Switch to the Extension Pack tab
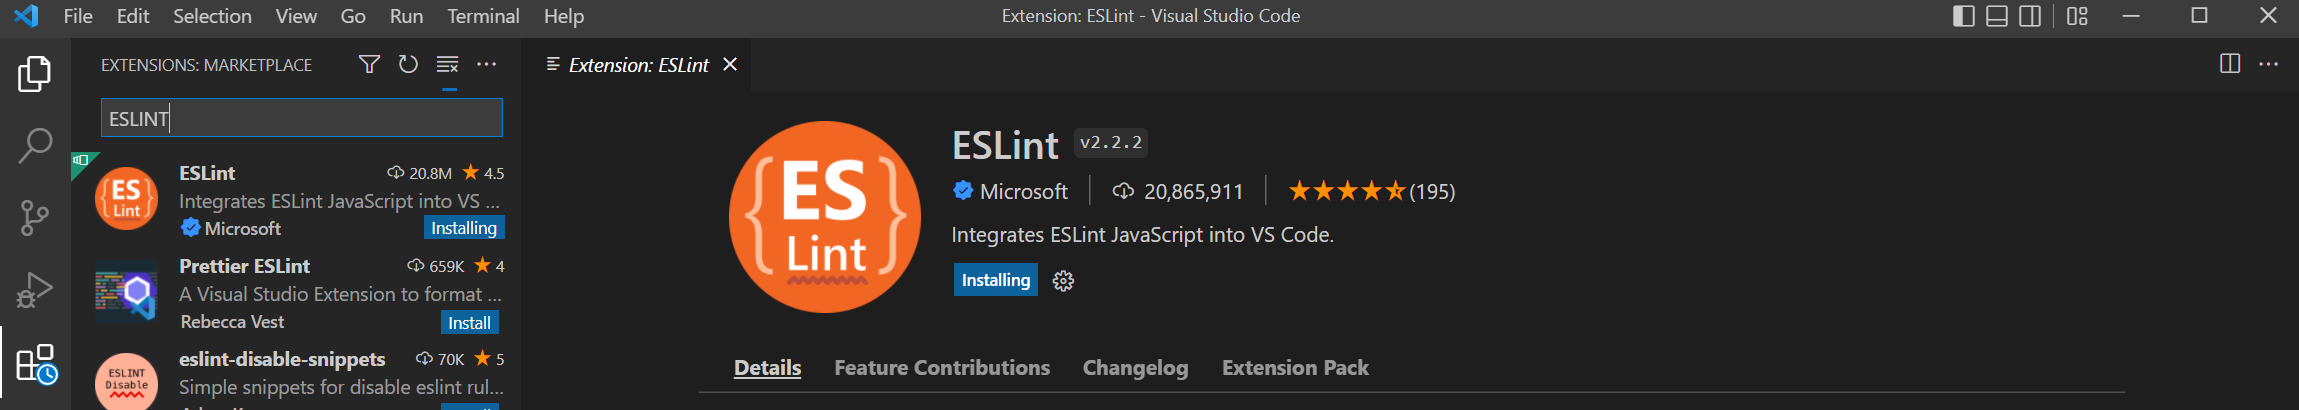This screenshot has height=410, width=2299. (x=1295, y=368)
